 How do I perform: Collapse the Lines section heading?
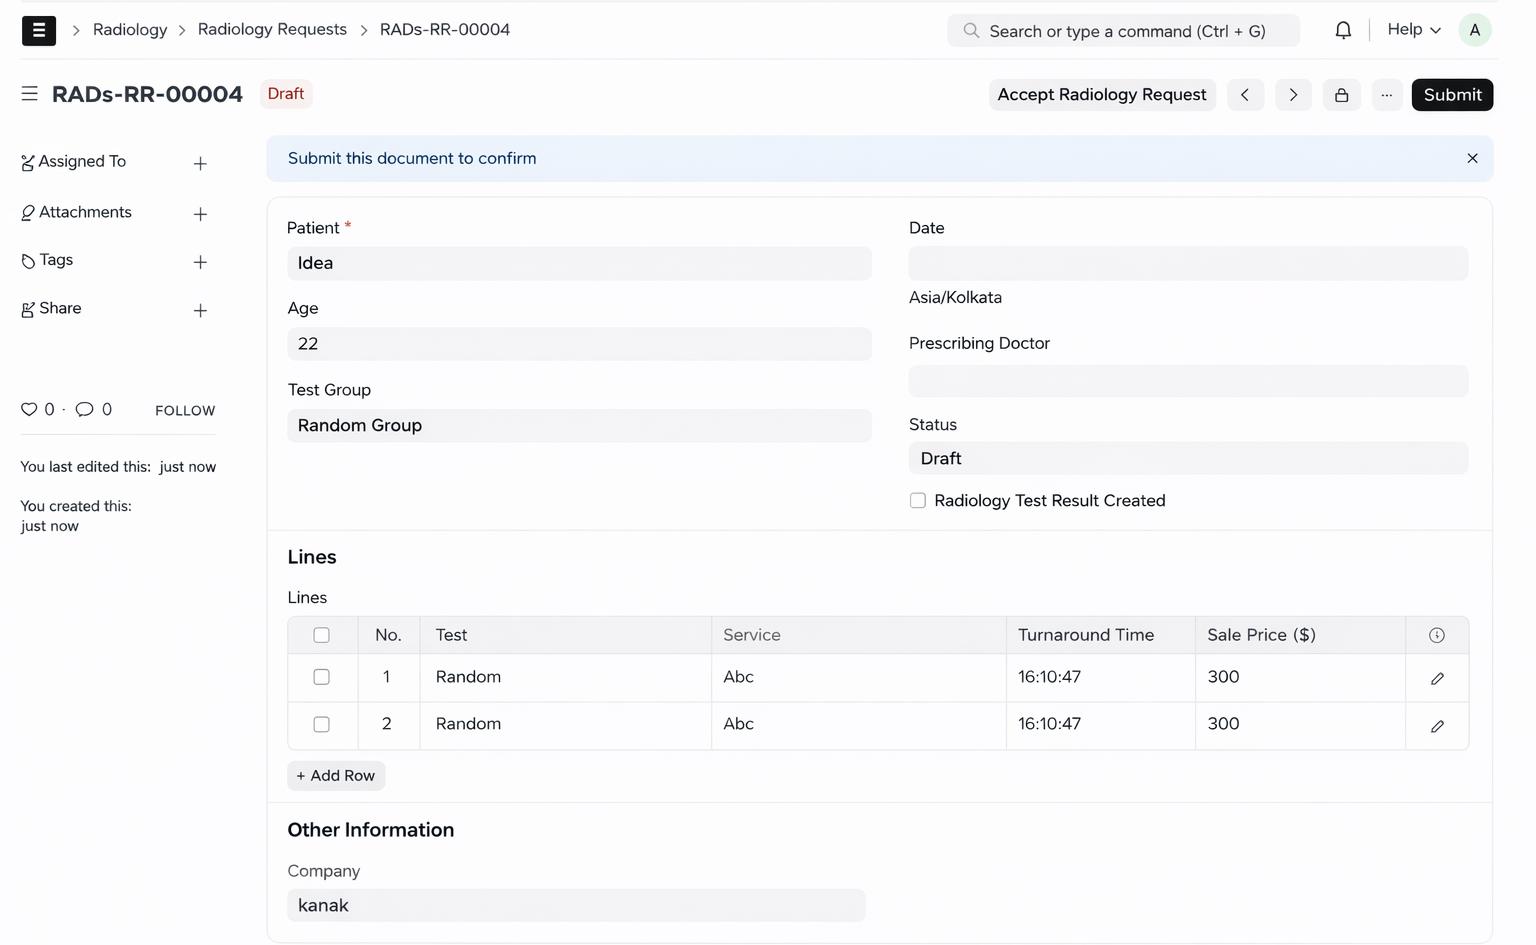point(312,558)
